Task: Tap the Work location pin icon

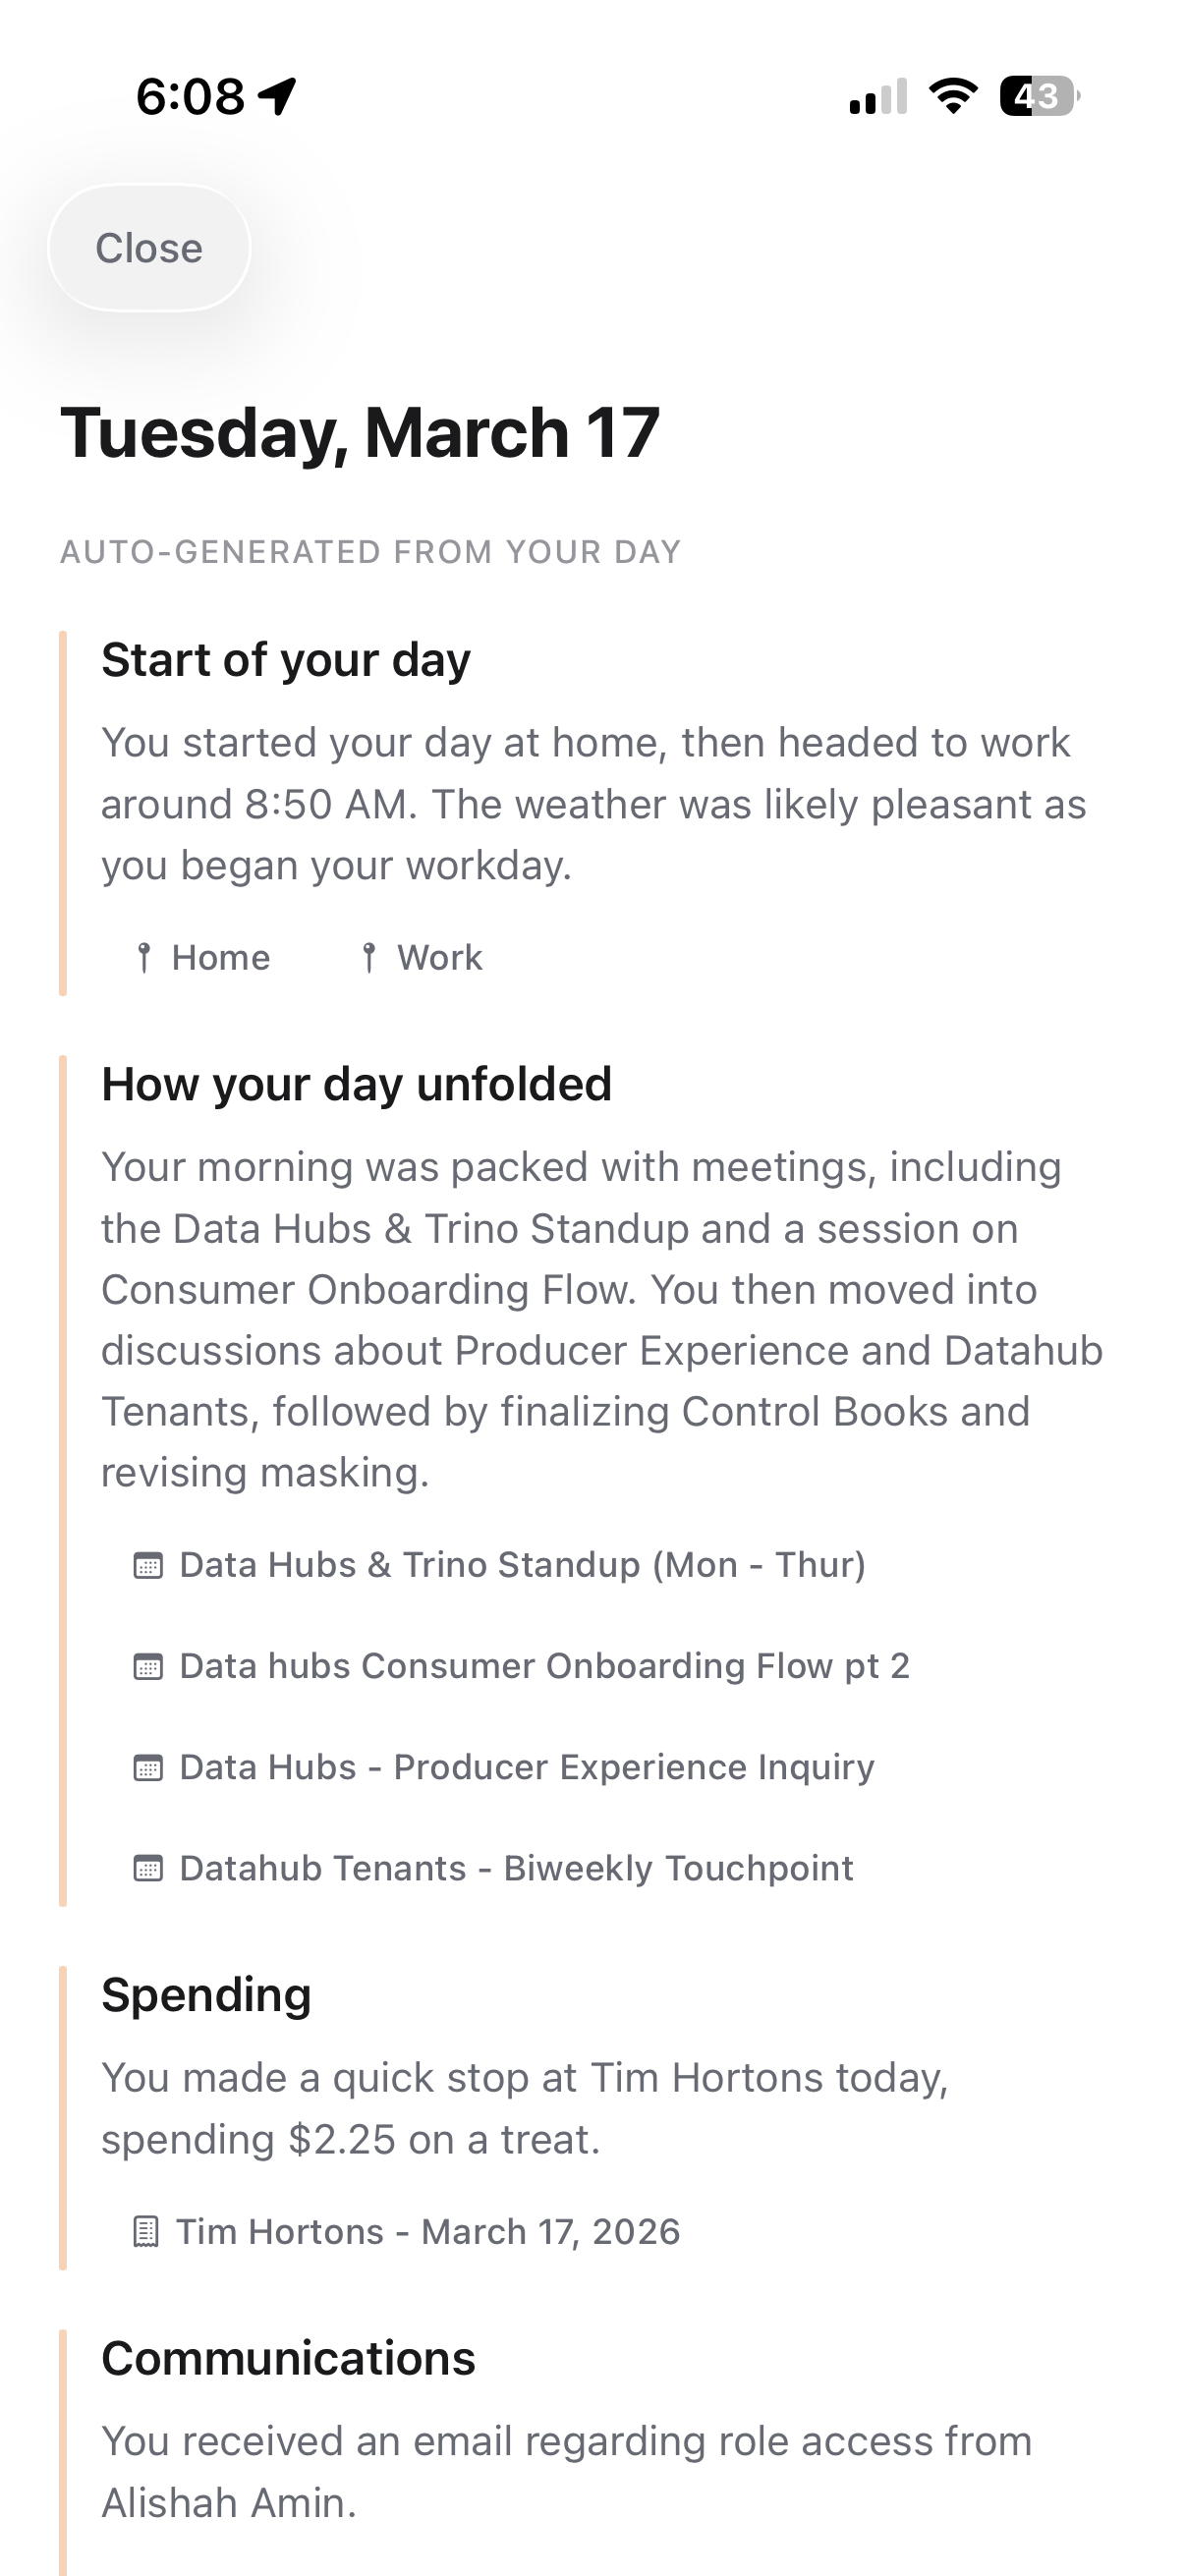Action: (x=369, y=958)
